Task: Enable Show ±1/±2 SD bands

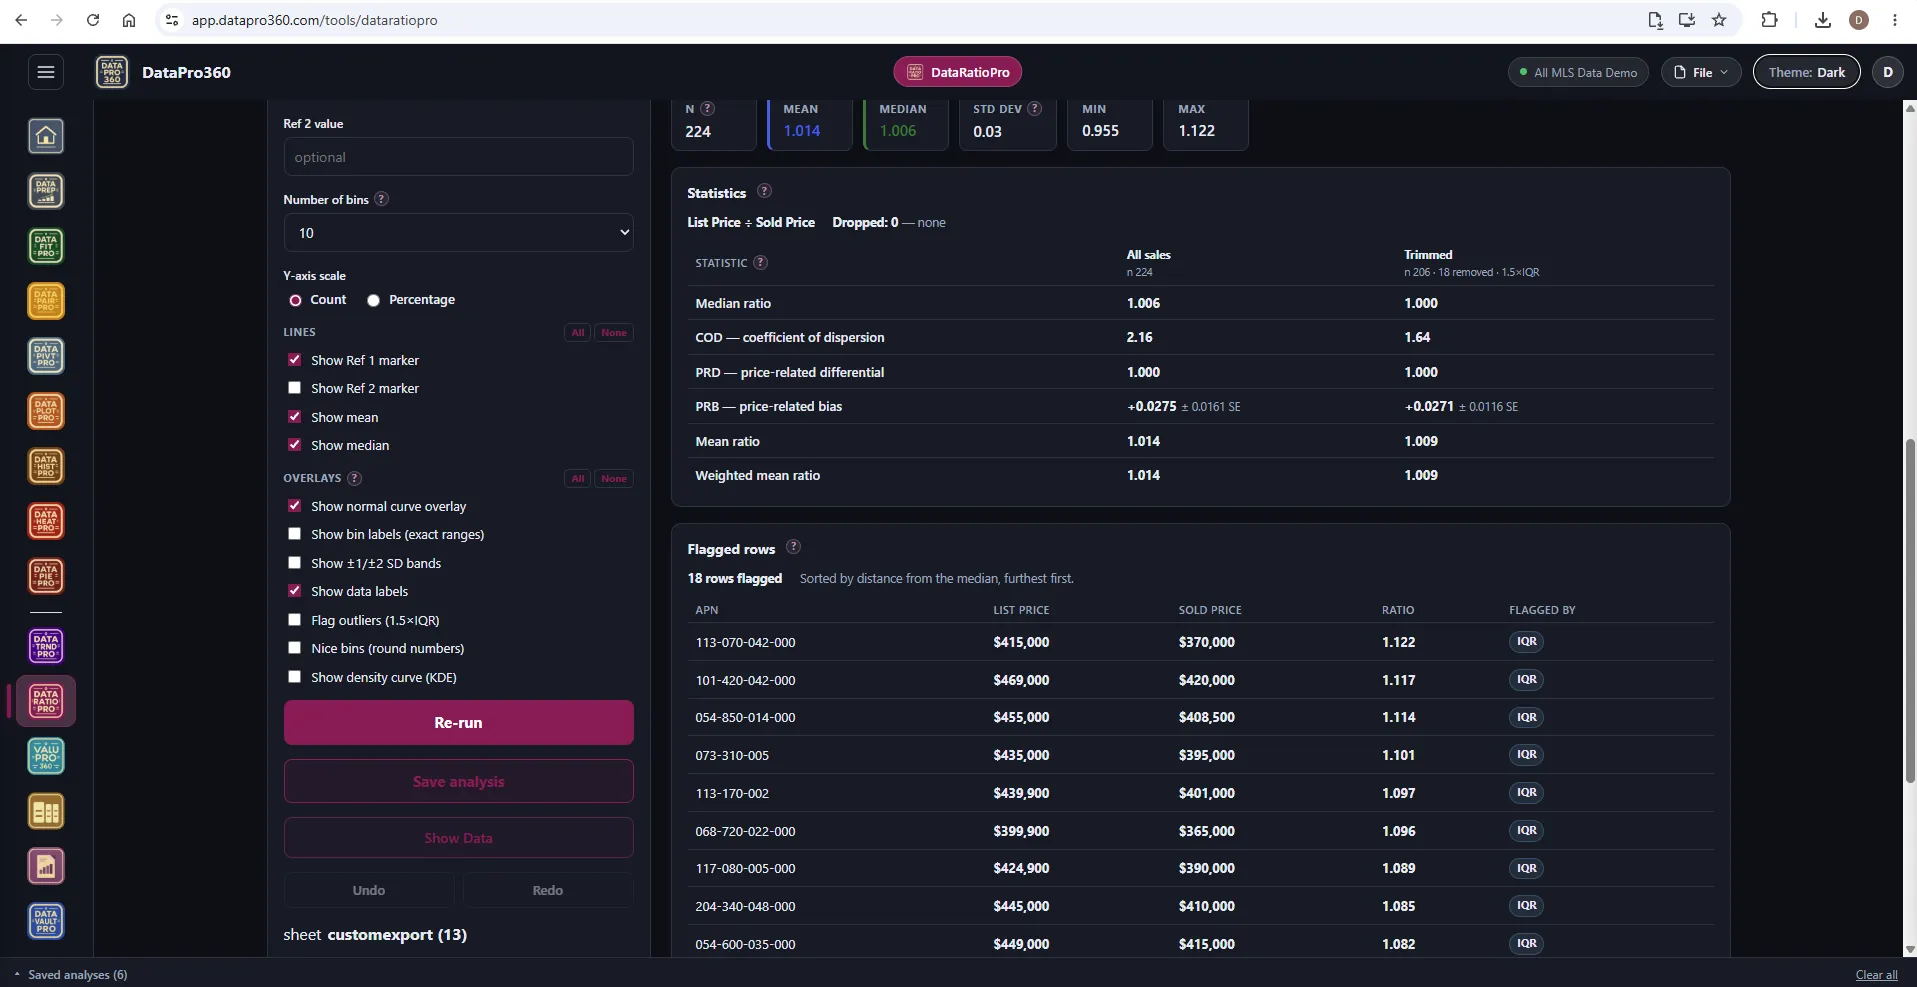Action: (x=294, y=563)
